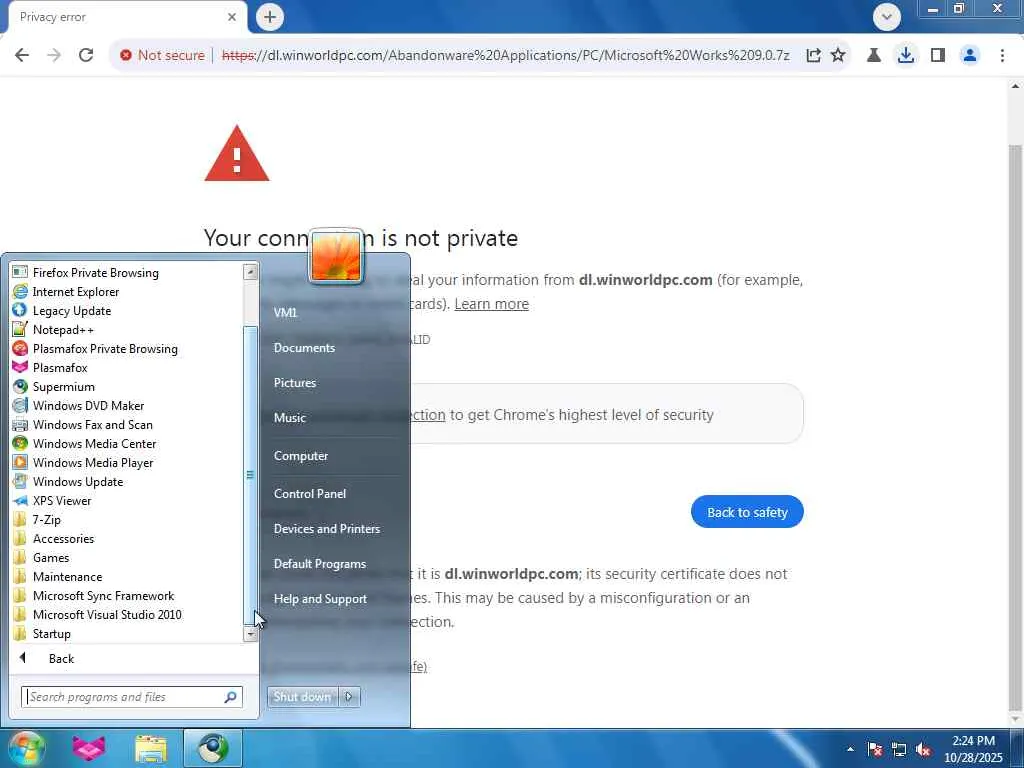Click the Start menu search magnifier icon
The height and width of the screenshot is (768, 1024).
pos(231,697)
